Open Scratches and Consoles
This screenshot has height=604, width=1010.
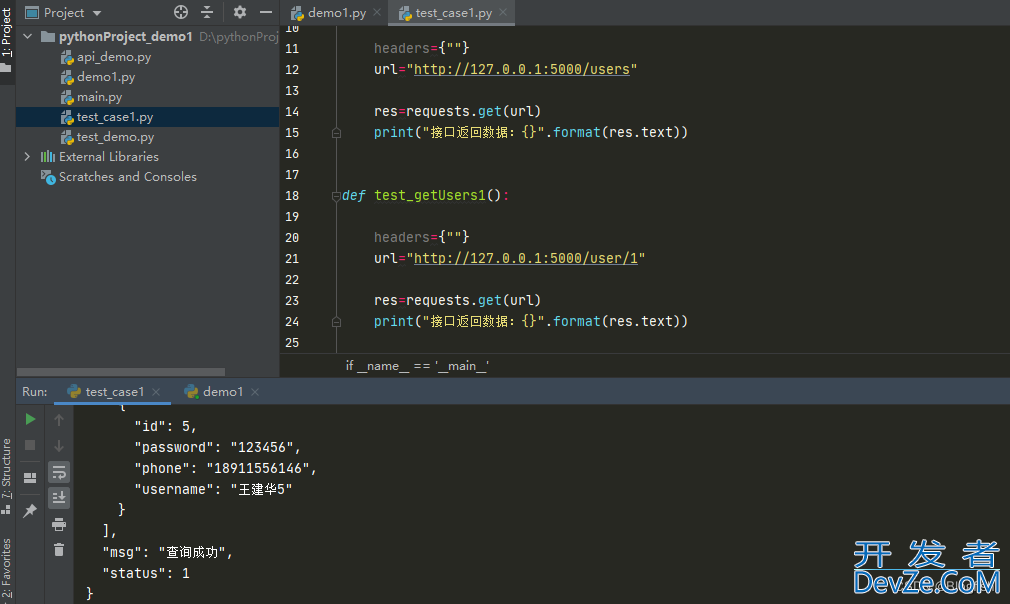coord(128,176)
